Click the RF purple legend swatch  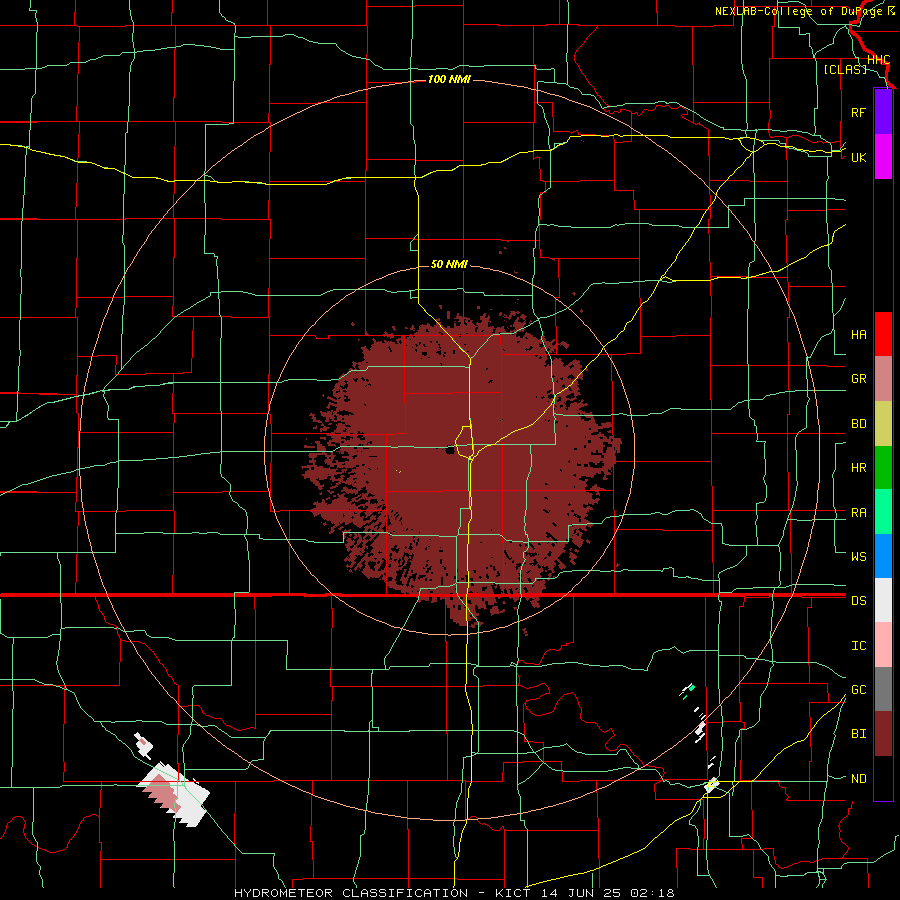click(883, 112)
